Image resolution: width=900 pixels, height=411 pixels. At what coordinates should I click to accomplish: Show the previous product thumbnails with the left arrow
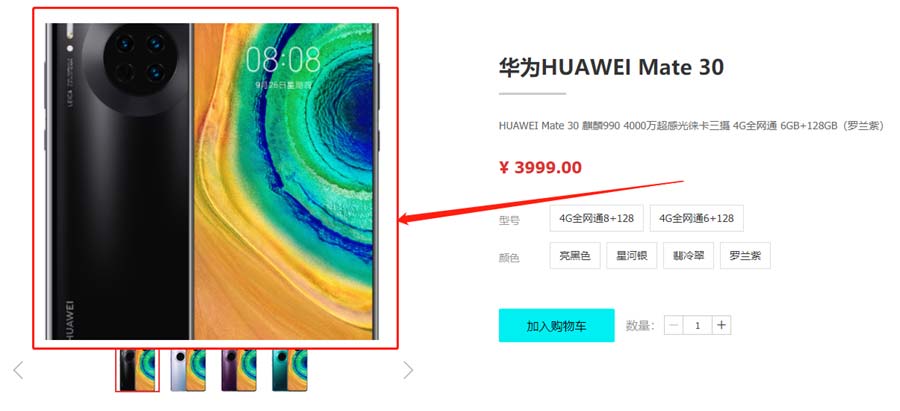(x=18, y=370)
